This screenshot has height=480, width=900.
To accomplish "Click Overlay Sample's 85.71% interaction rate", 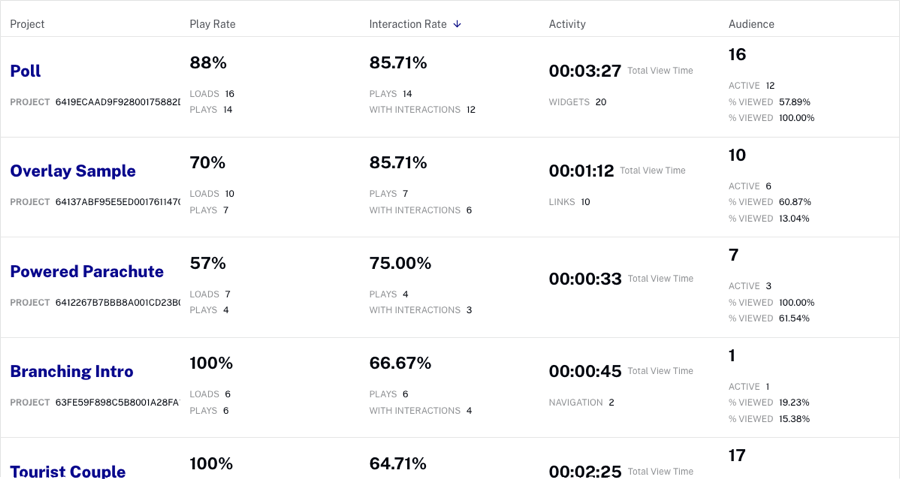I will pyautogui.click(x=398, y=163).
